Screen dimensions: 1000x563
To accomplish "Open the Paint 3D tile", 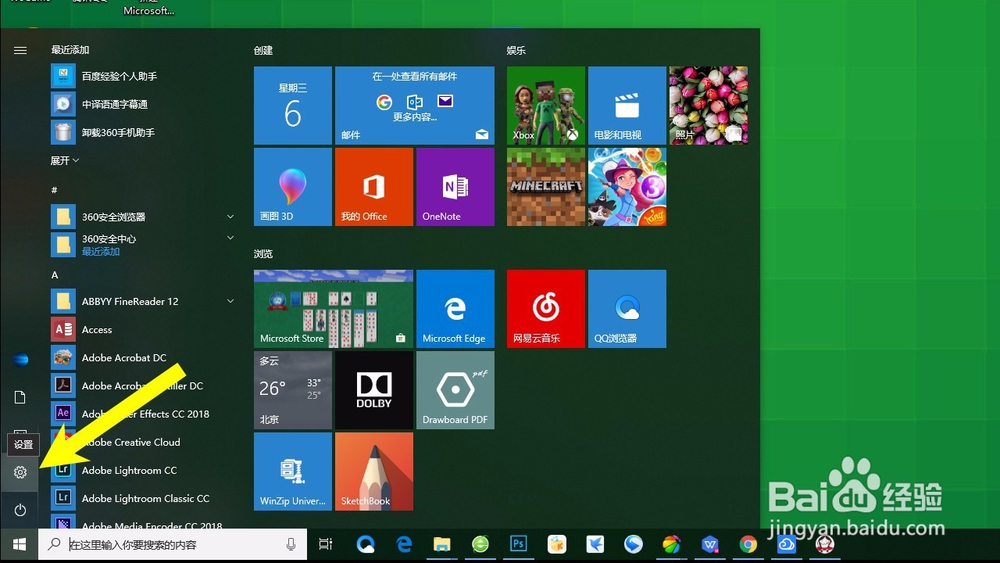I will (x=293, y=187).
